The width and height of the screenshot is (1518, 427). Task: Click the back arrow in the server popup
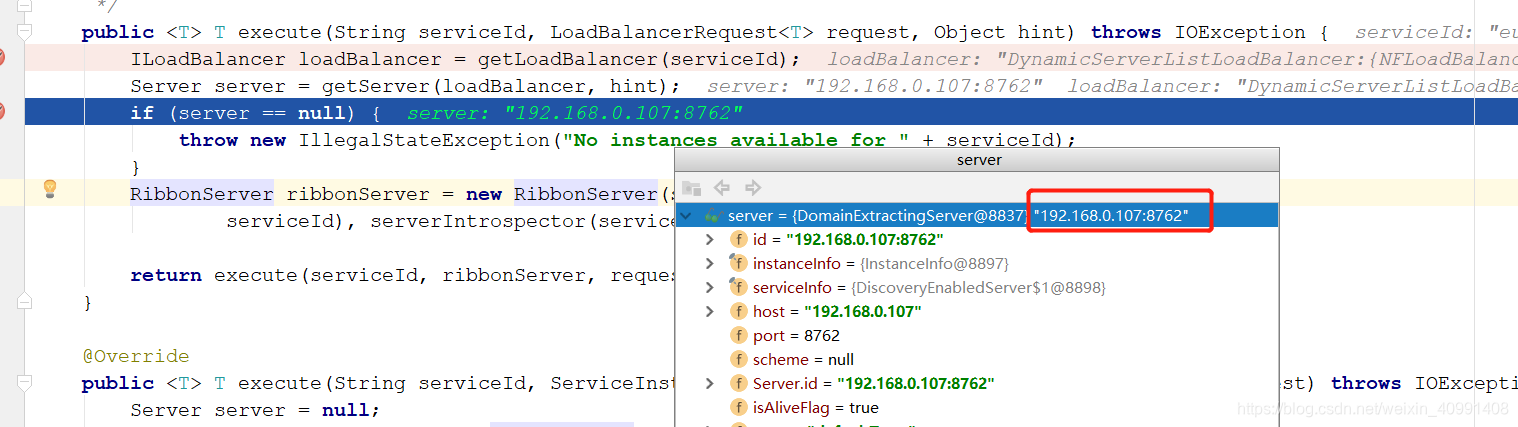point(722,187)
